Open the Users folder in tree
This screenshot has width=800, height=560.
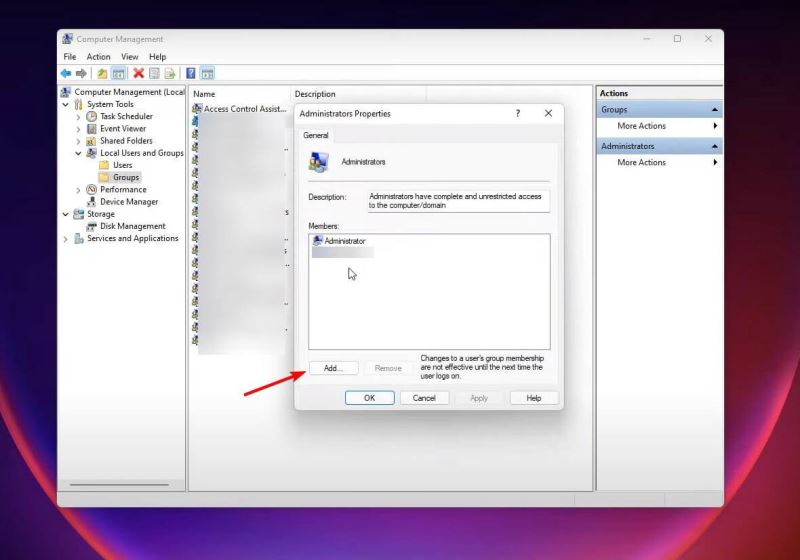coord(122,165)
